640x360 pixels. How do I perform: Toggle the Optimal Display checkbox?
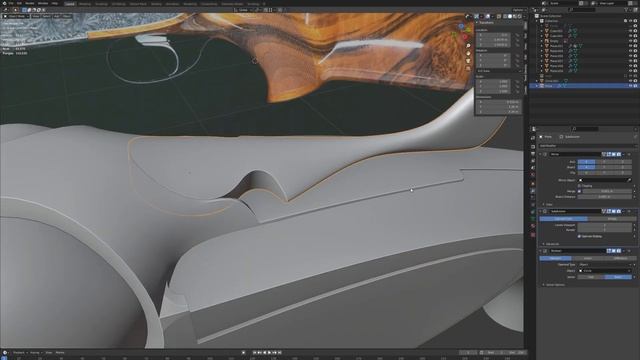tap(579, 236)
